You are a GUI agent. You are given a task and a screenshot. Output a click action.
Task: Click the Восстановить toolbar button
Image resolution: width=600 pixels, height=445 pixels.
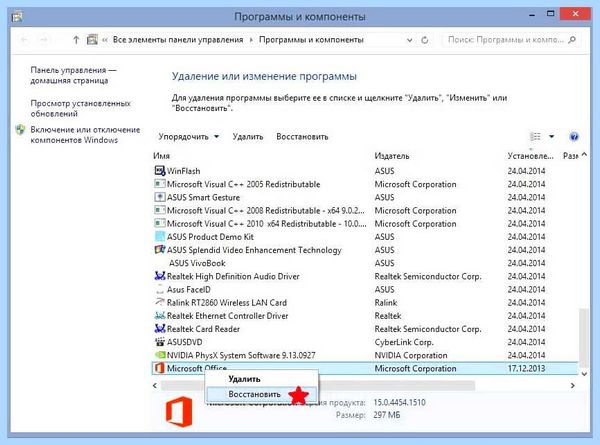[302, 137]
